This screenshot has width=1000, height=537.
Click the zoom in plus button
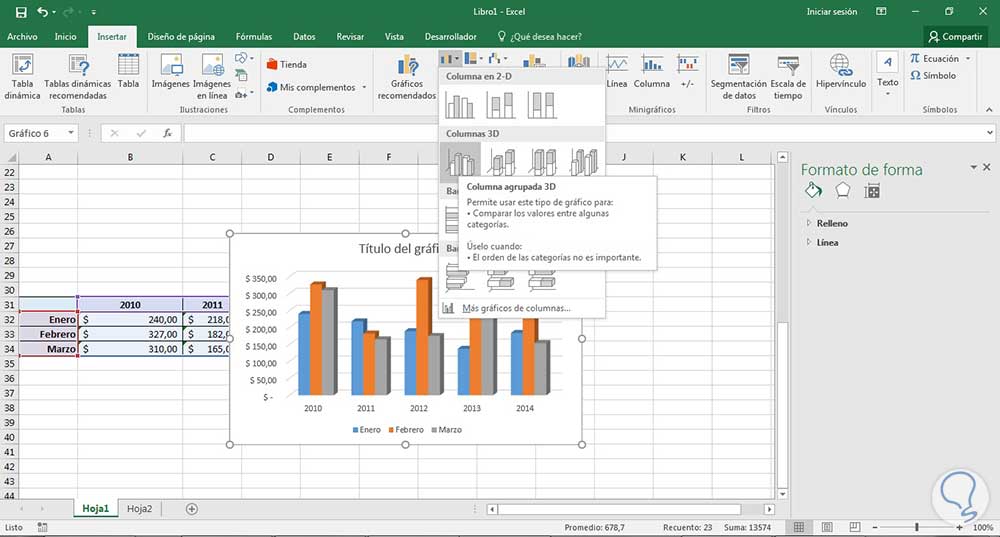[959, 527]
